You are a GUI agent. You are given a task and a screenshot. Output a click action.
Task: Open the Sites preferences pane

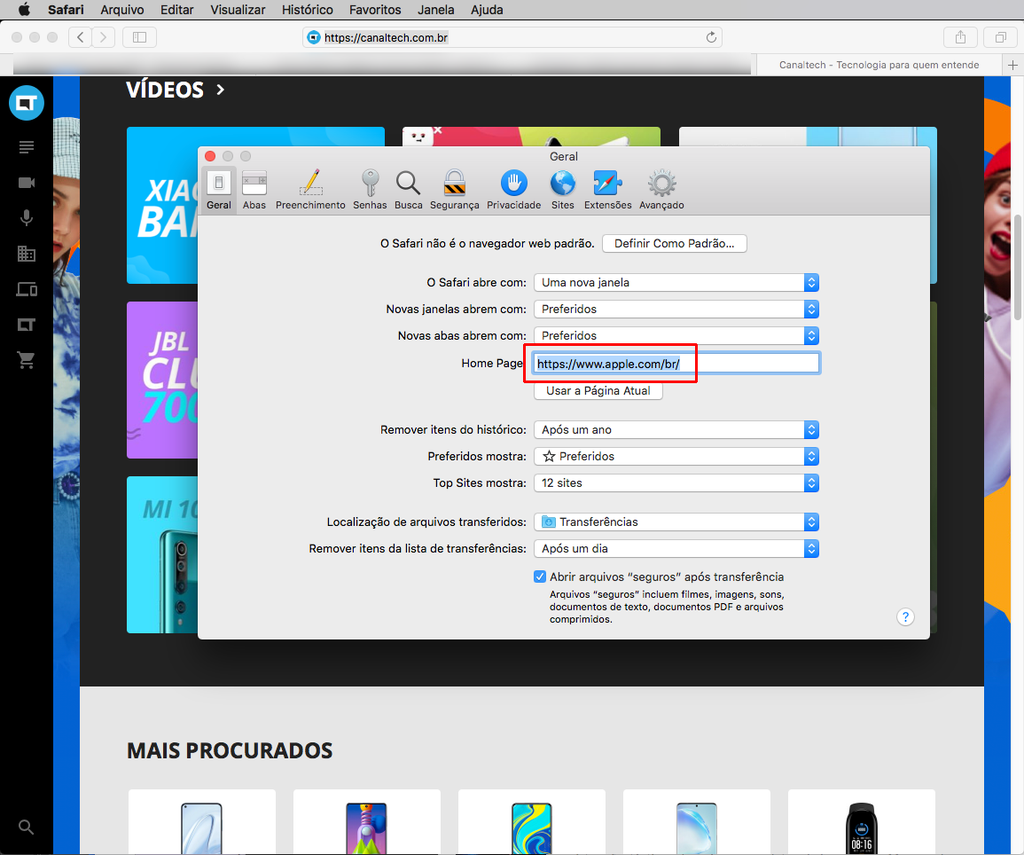(562, 189)
